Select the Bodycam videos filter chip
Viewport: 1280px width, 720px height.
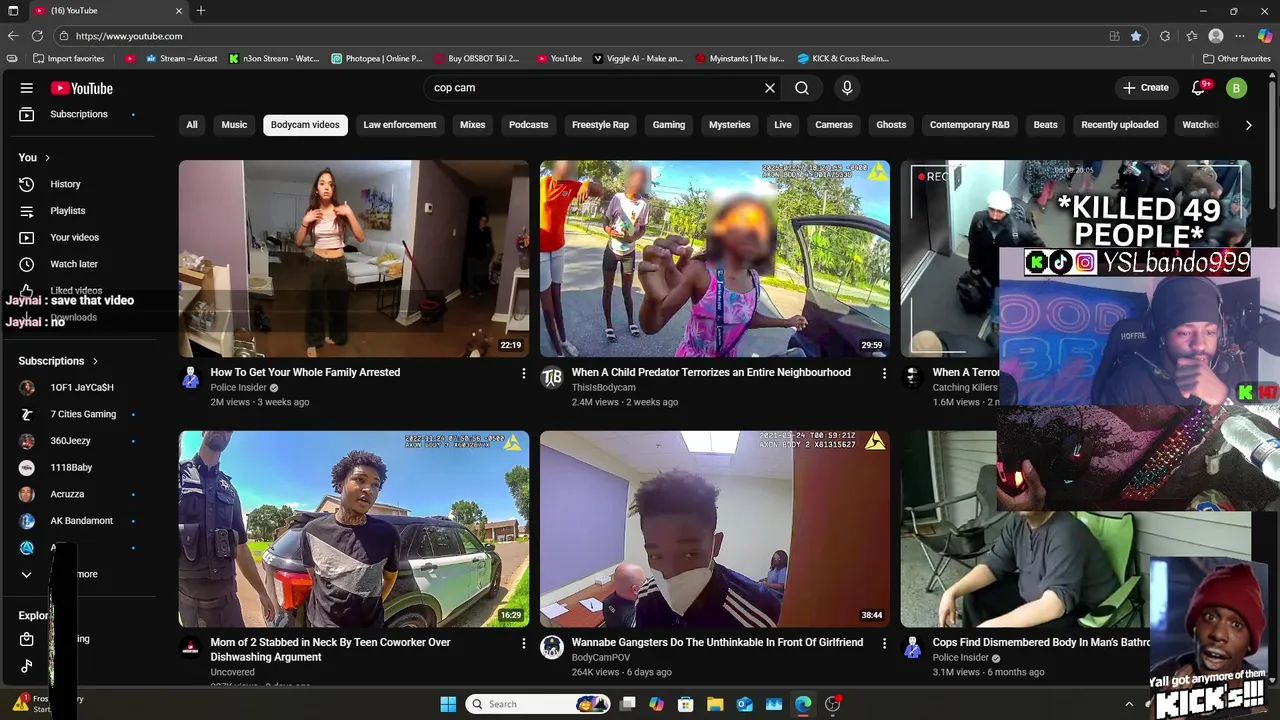coord(305,125)
